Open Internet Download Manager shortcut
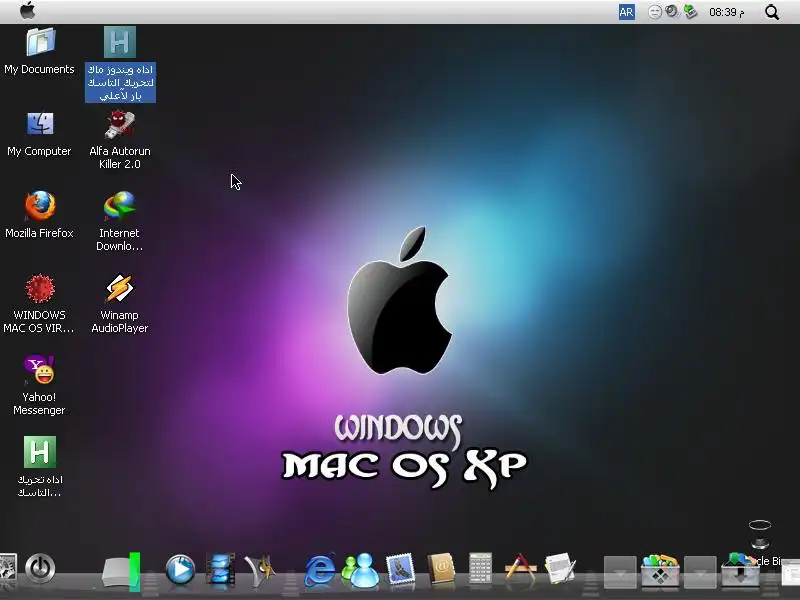This screenshot has width=800, height=600. pos(119,206)
